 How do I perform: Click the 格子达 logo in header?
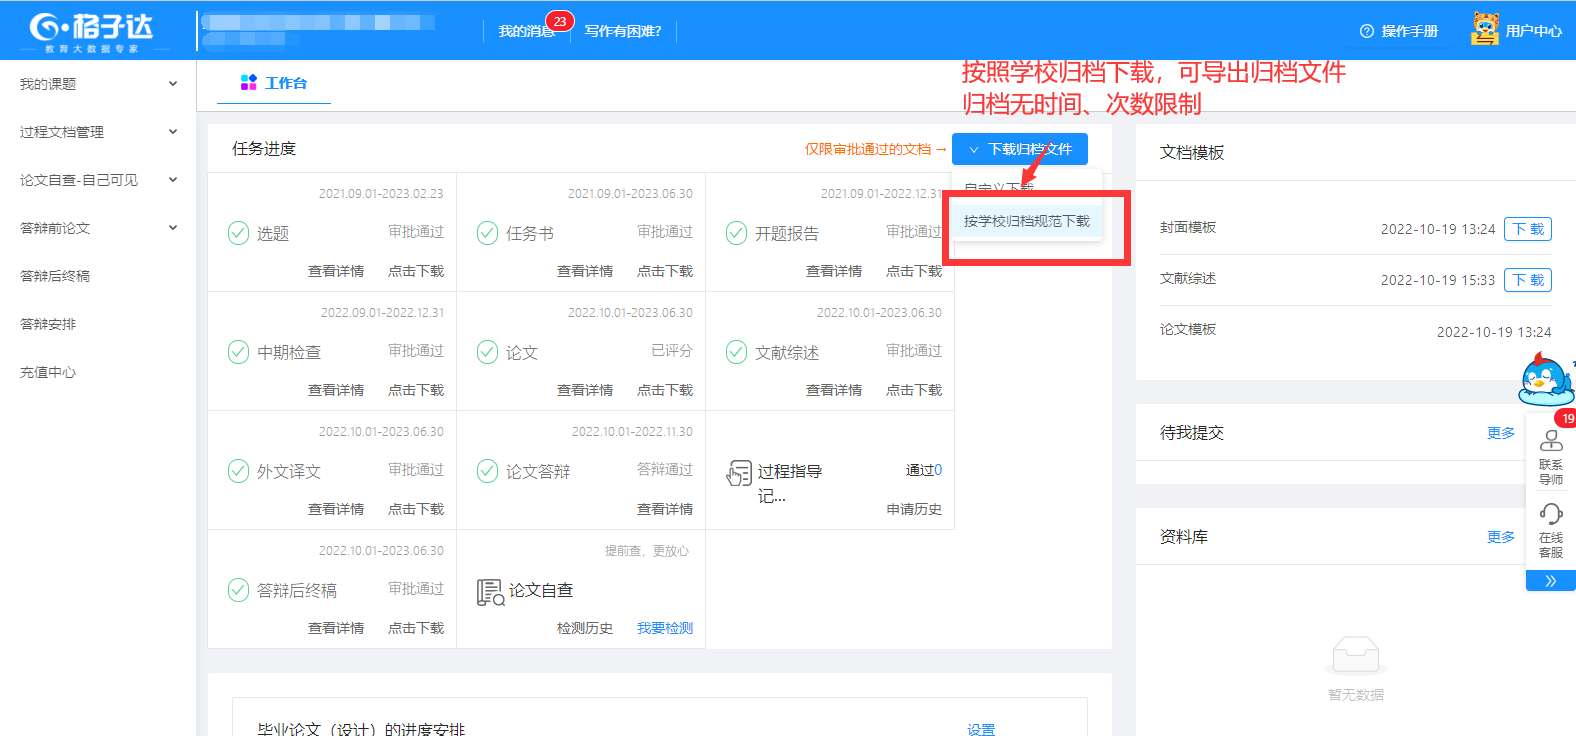point(91,30)
